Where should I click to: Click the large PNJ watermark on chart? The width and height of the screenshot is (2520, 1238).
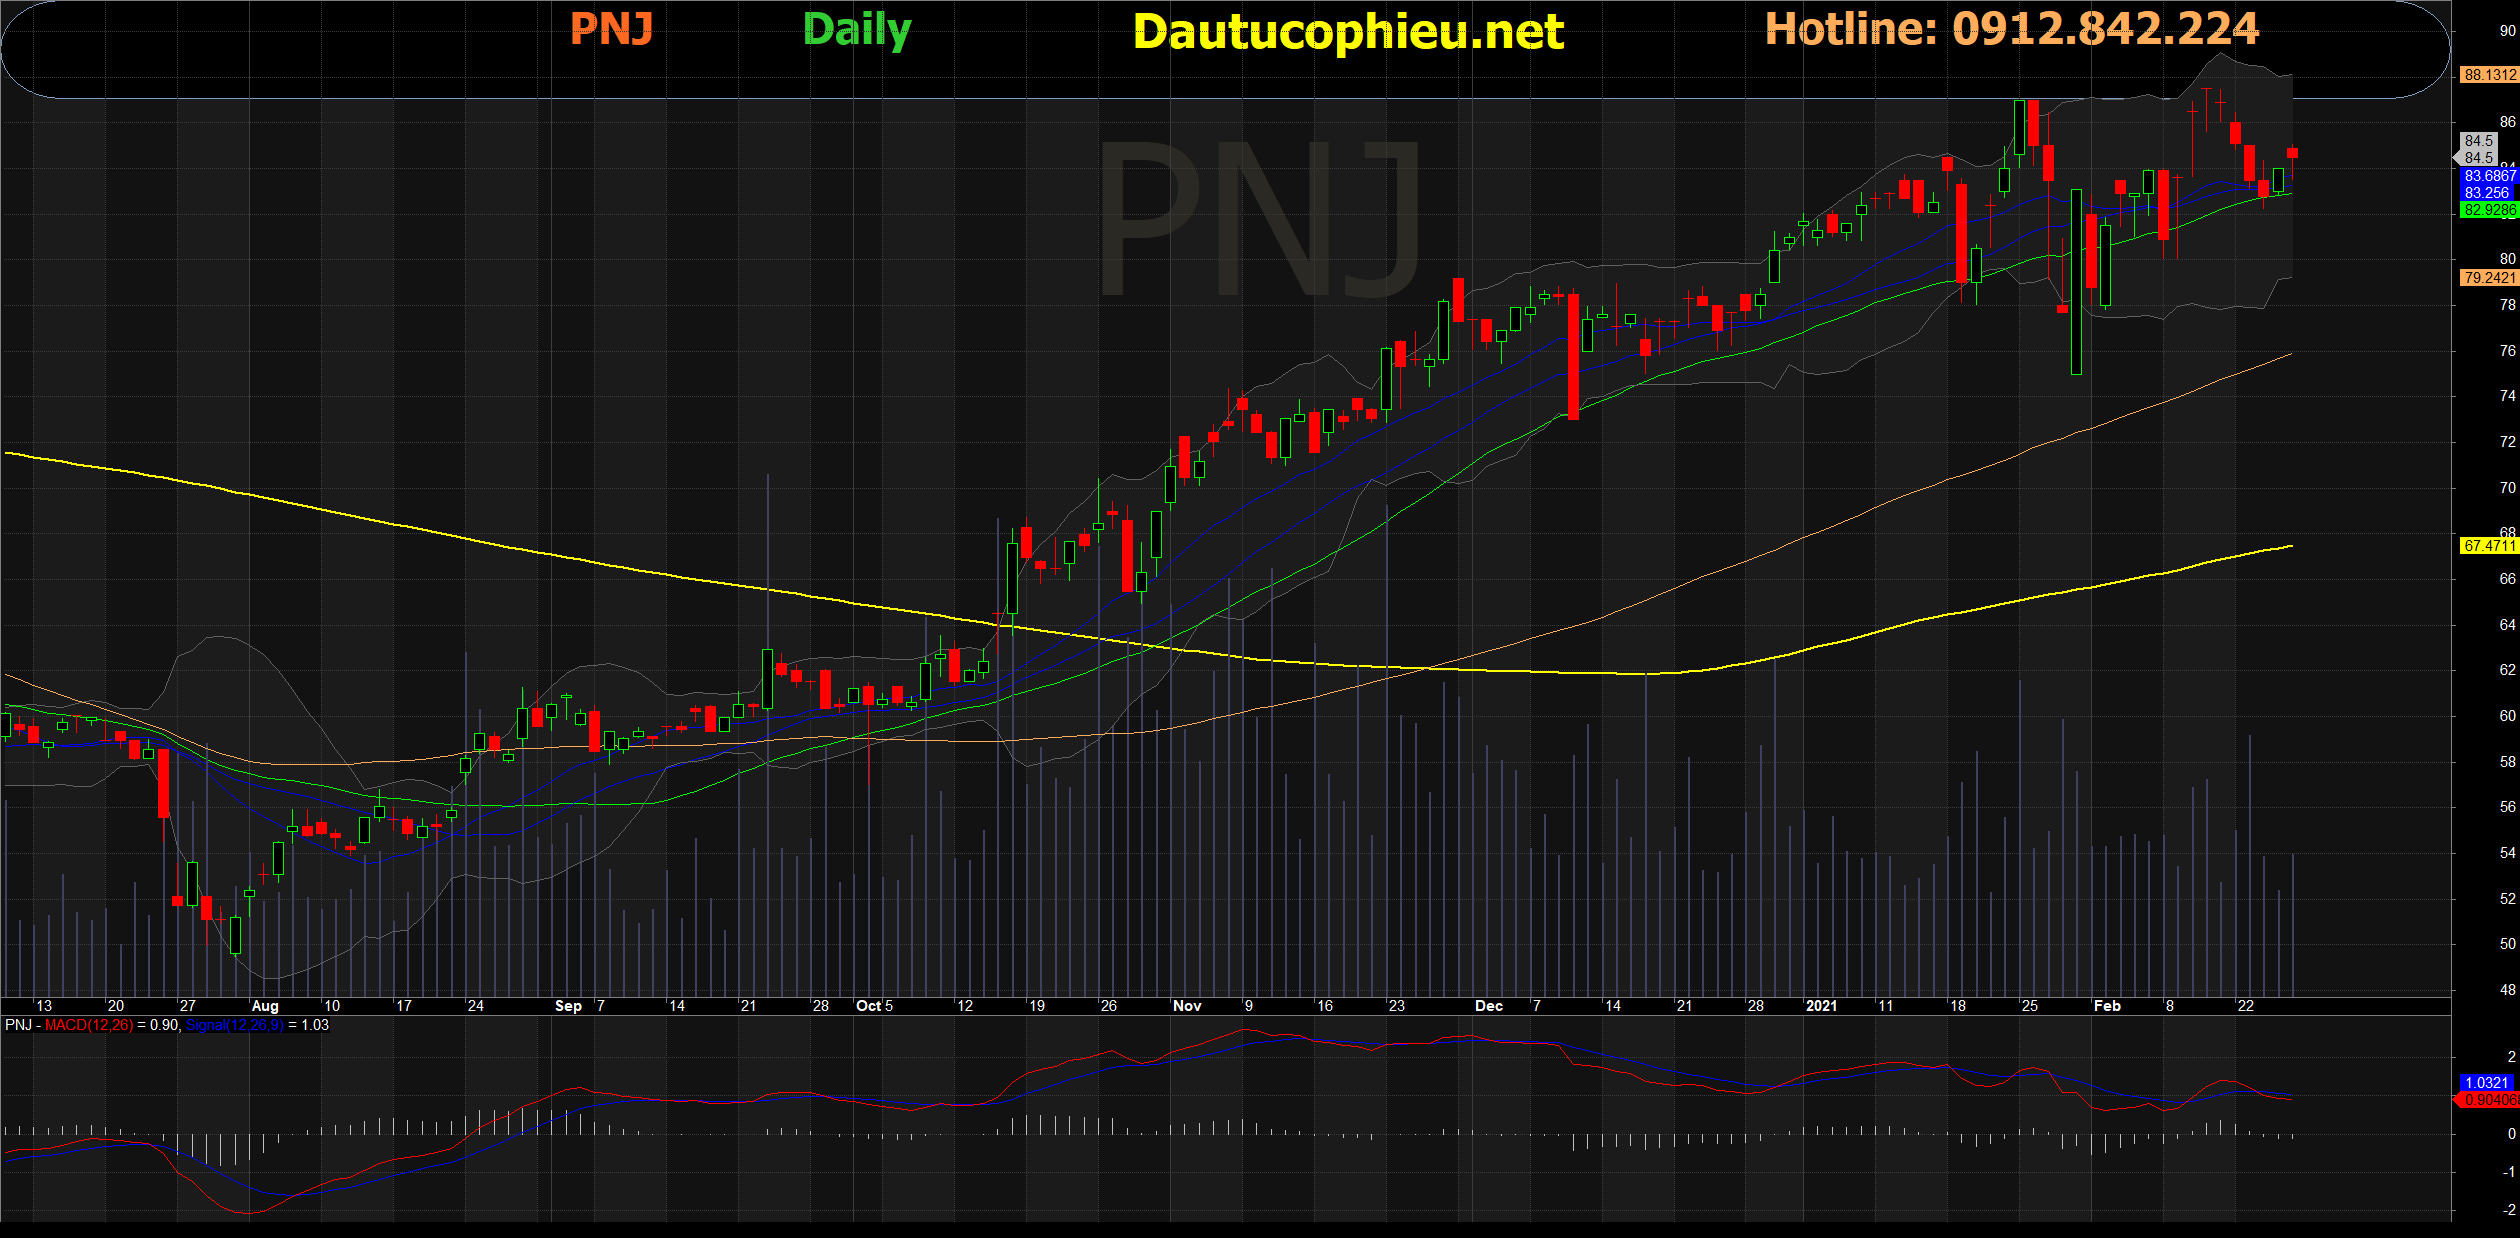click(1260, 220)
